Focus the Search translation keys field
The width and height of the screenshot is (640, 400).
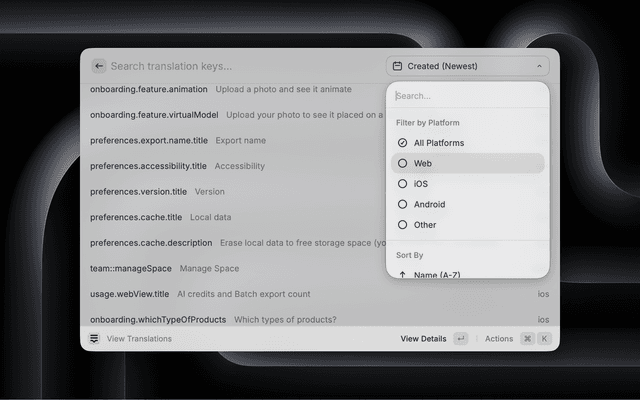(x=240, y=66)
